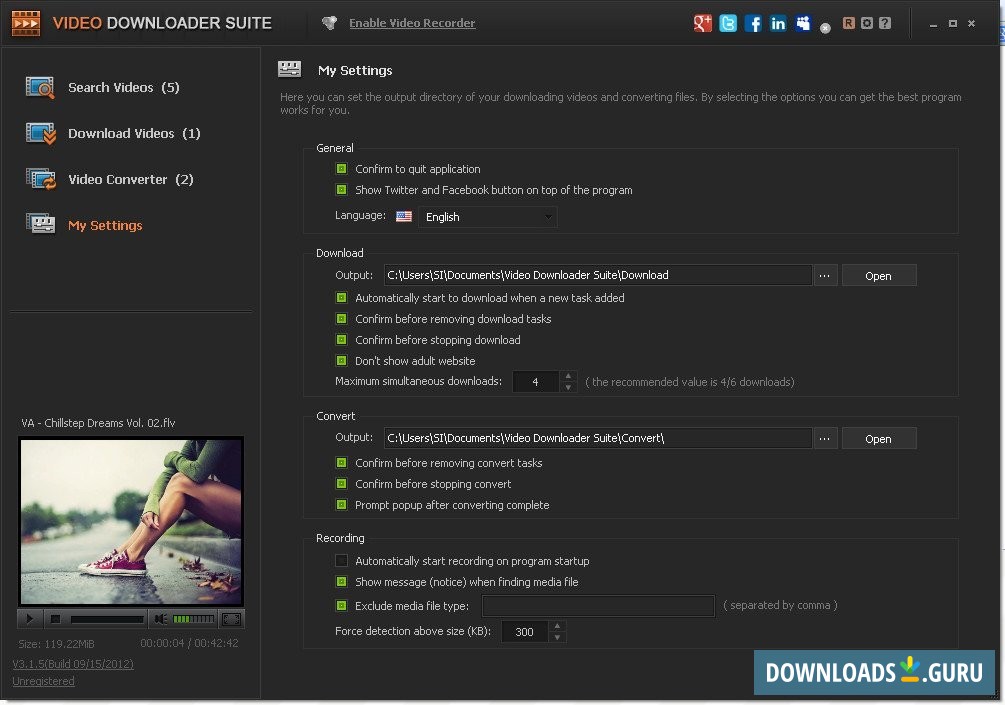Mute the preview player speaker icon
This screenshot has height=705, width=1005.
pyautogui.click(x=160, y=619)
